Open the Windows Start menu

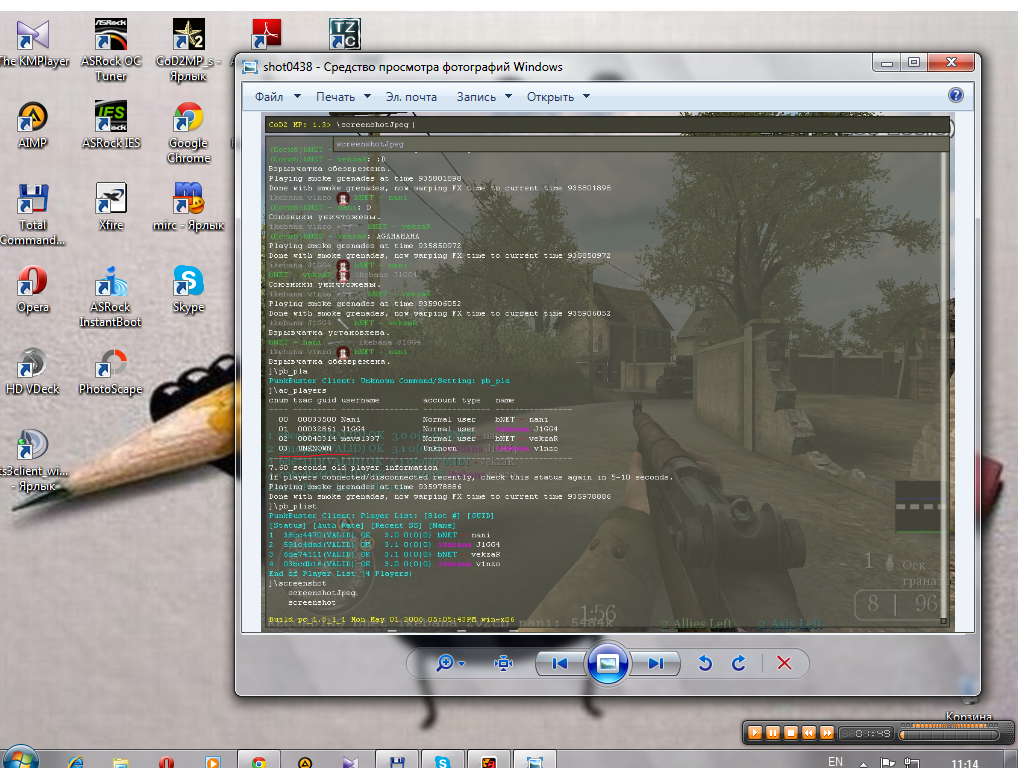click(20, 758)
